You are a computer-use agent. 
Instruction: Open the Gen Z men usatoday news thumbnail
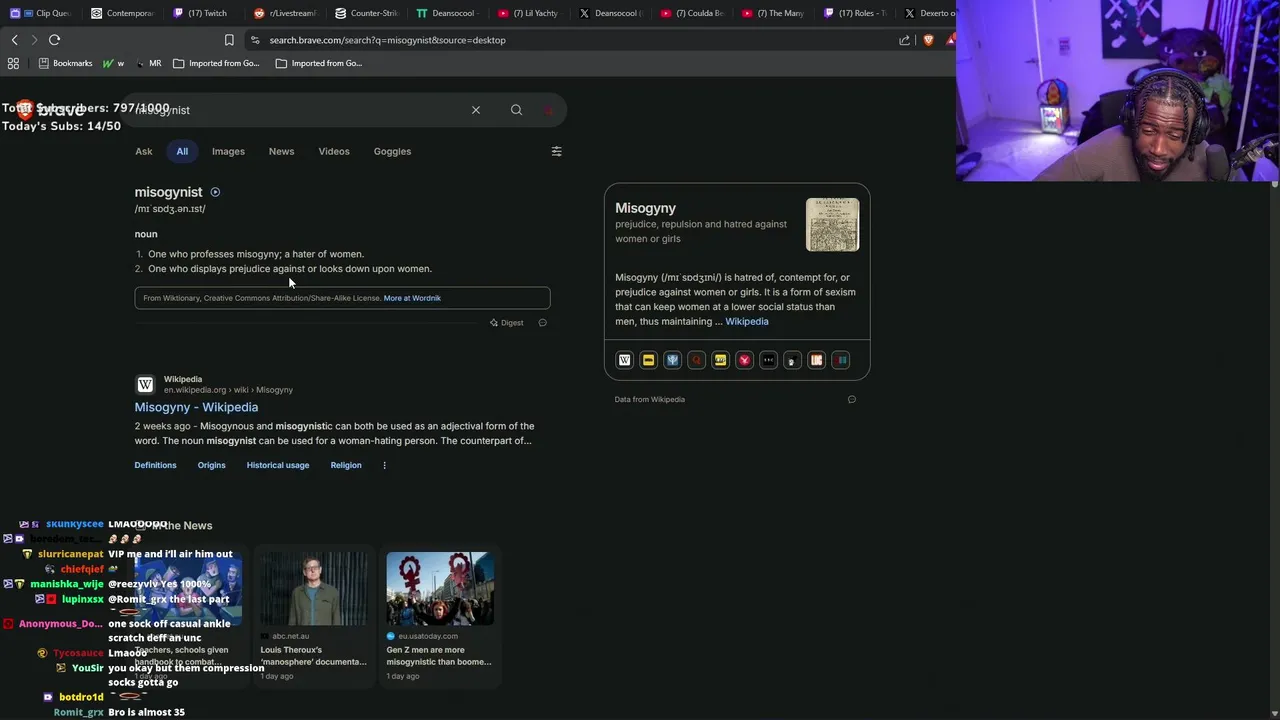click(440, 589)
